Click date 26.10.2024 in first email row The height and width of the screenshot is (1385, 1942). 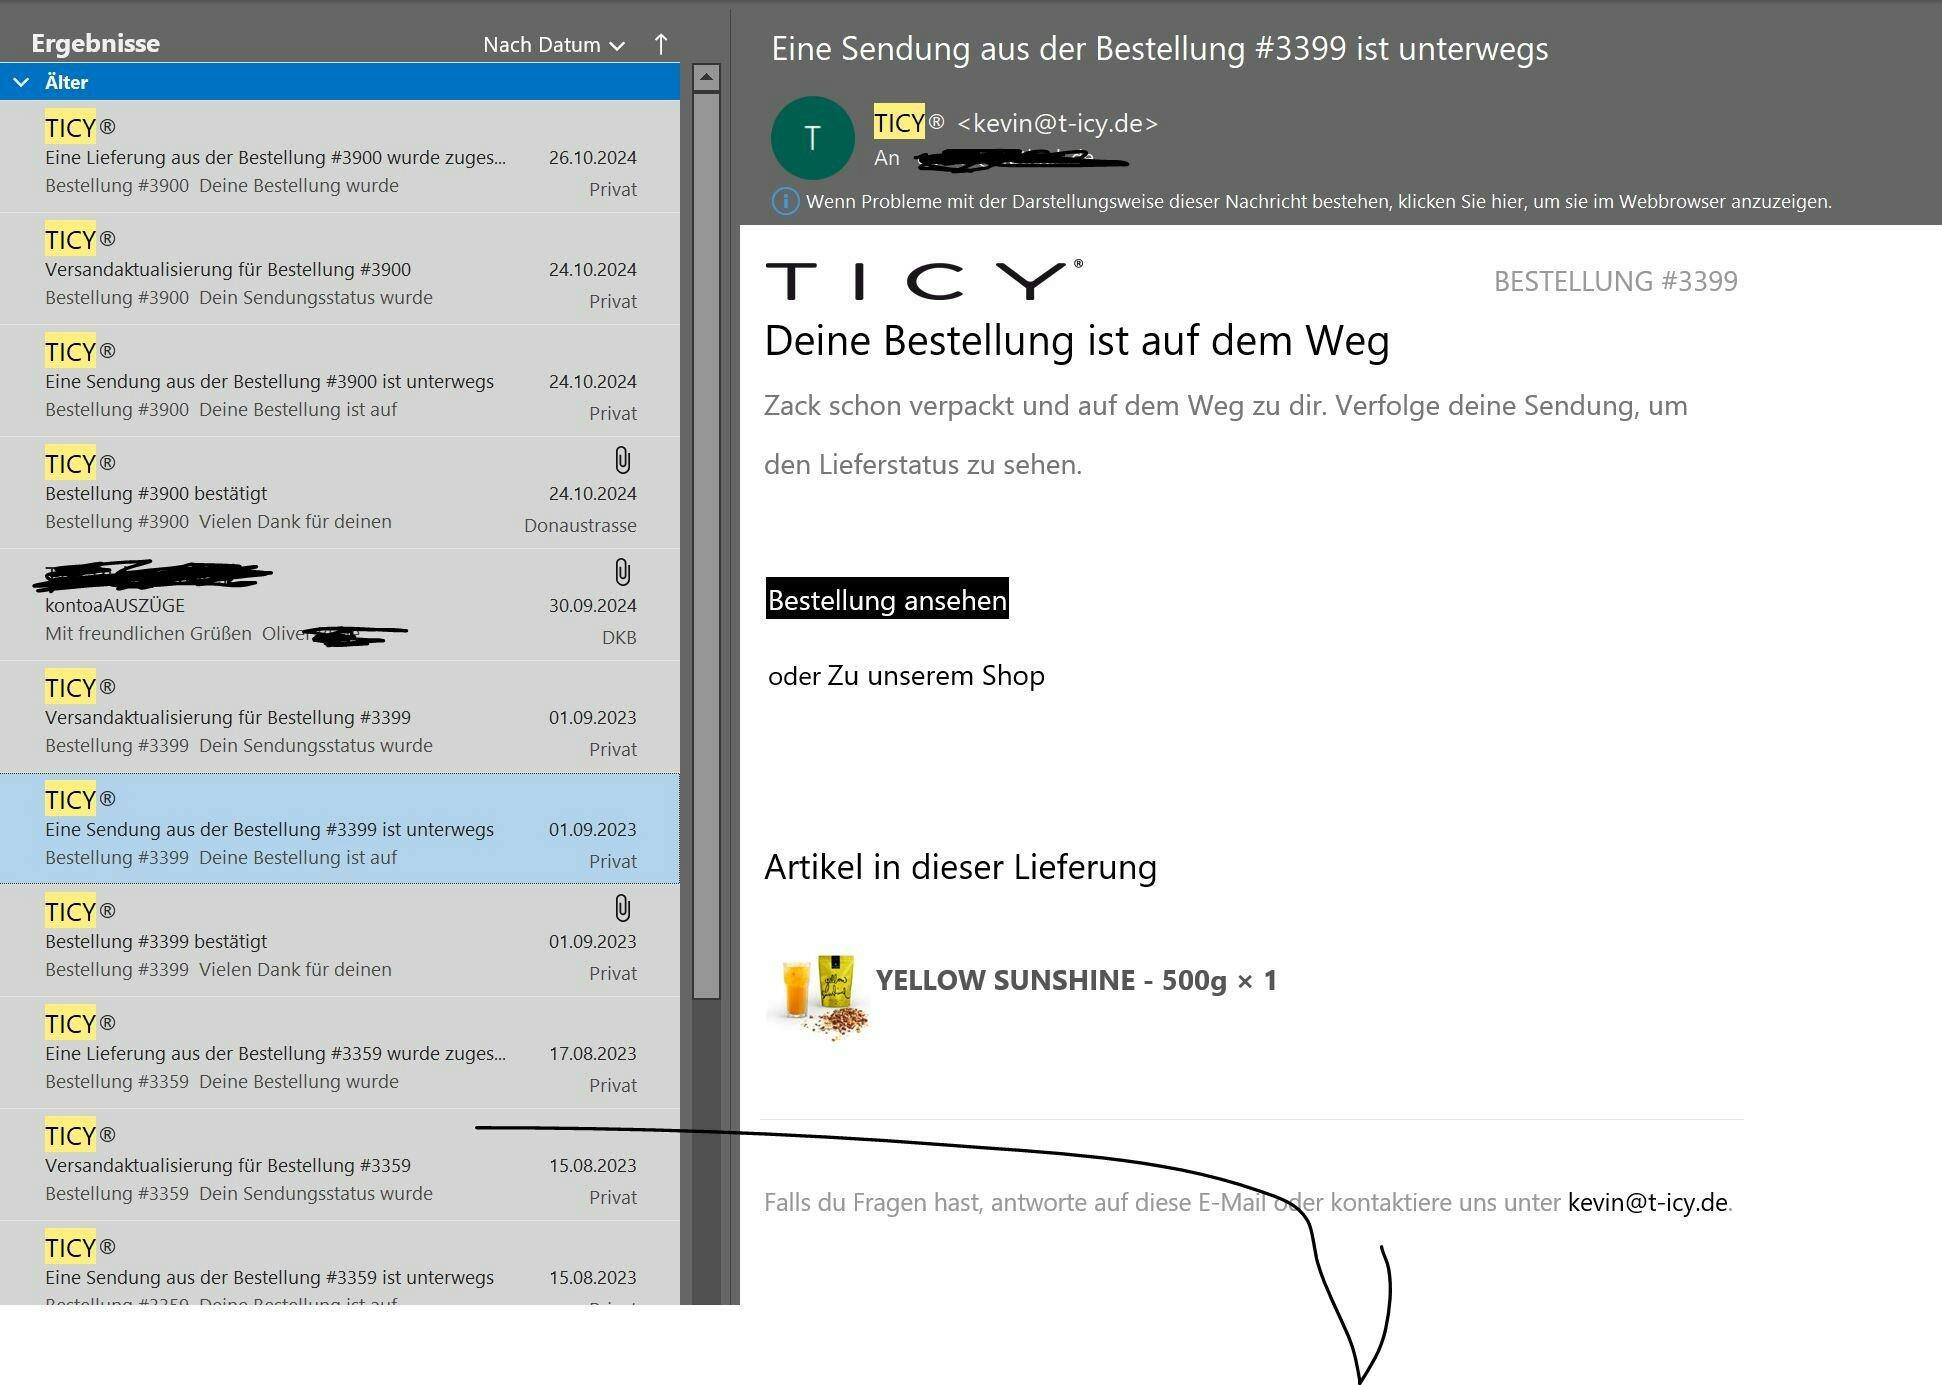(x=592, y=157)
